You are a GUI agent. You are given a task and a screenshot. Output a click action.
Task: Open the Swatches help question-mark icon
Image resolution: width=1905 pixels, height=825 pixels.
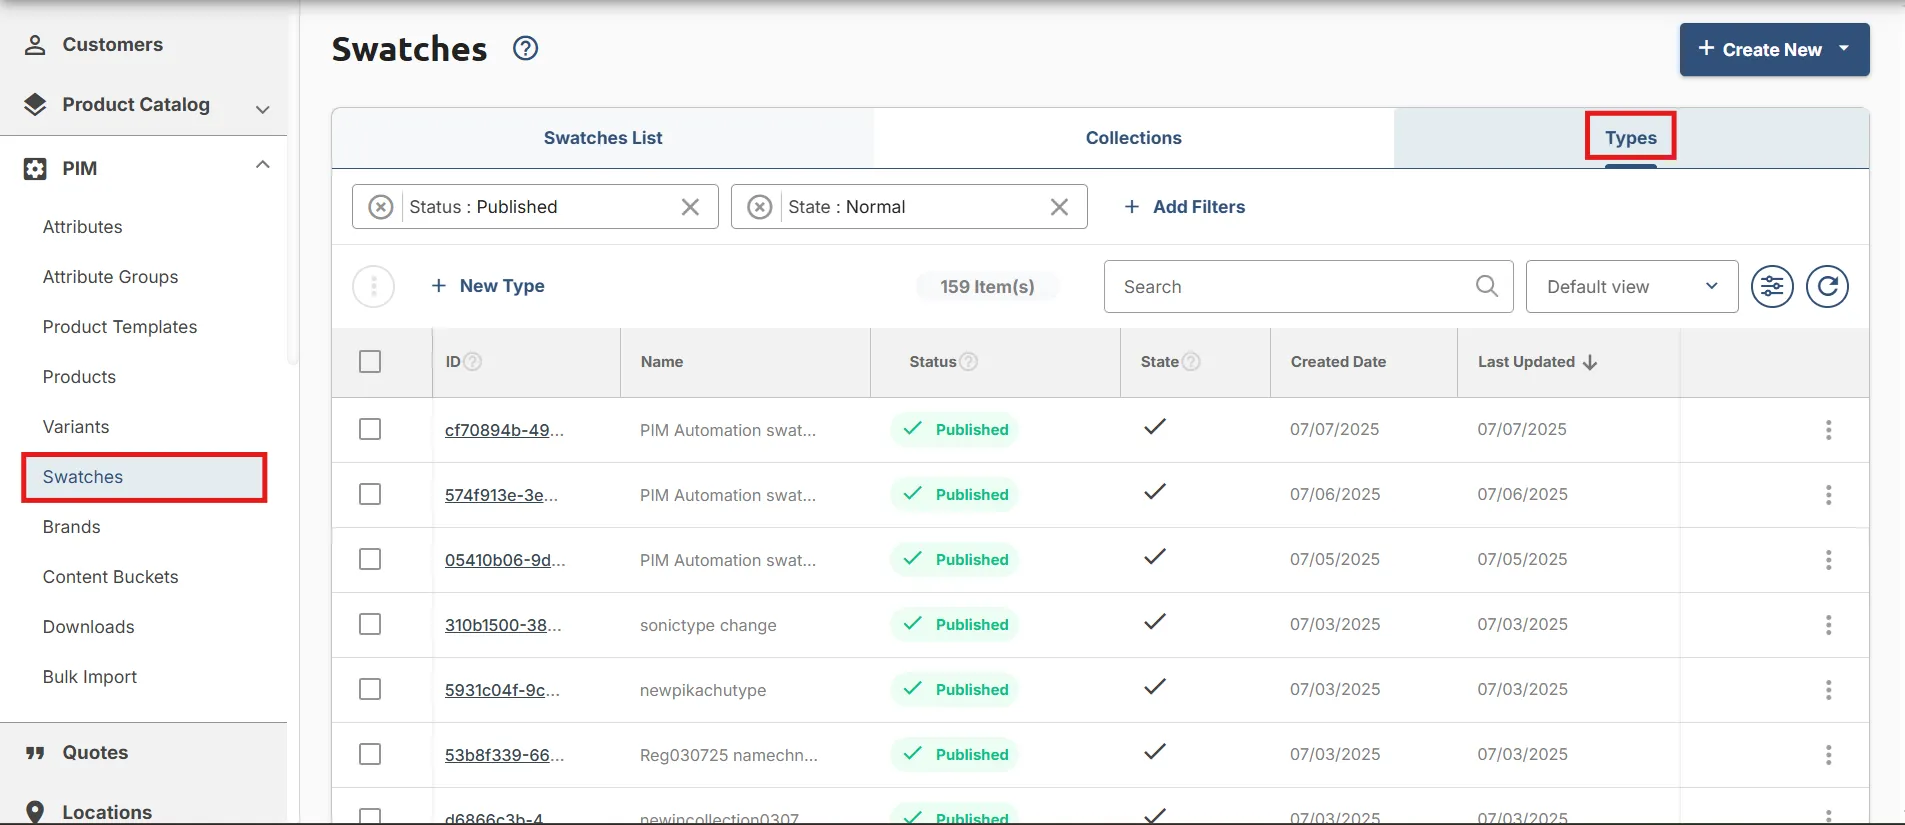point(525,48)
